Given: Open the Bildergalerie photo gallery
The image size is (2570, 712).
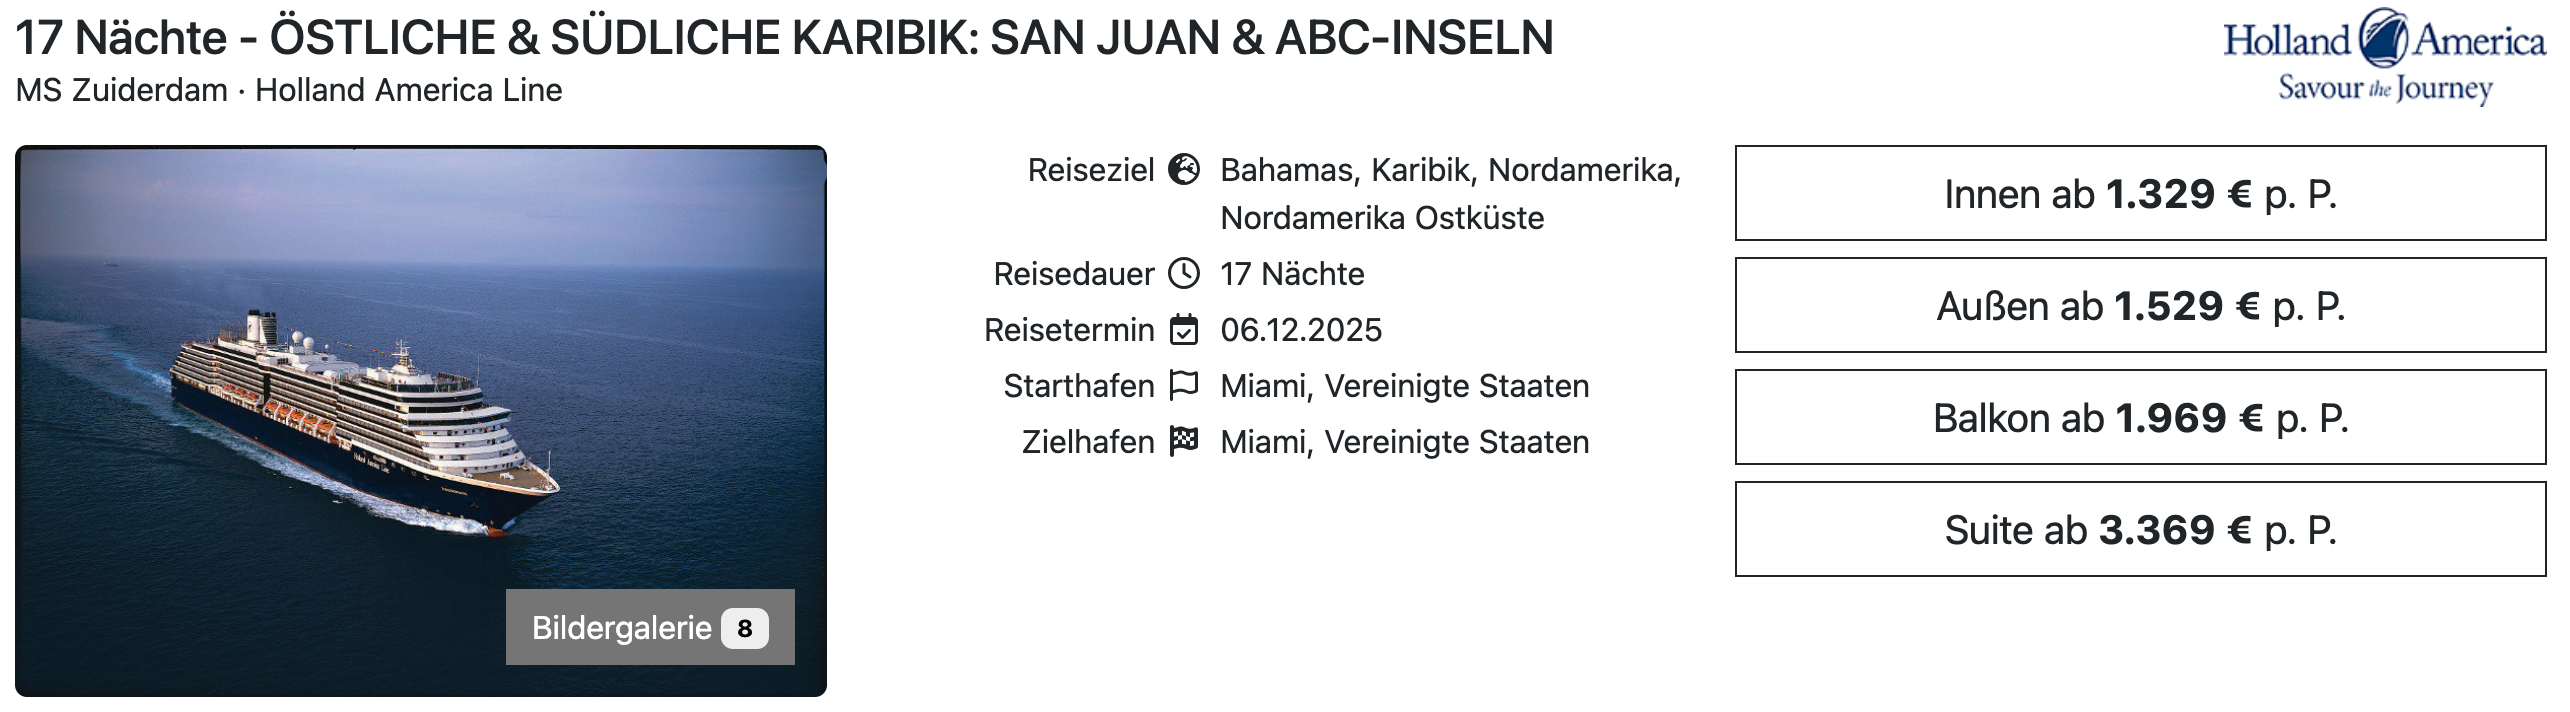Looking at the screenshot, I should click(622, 628).
